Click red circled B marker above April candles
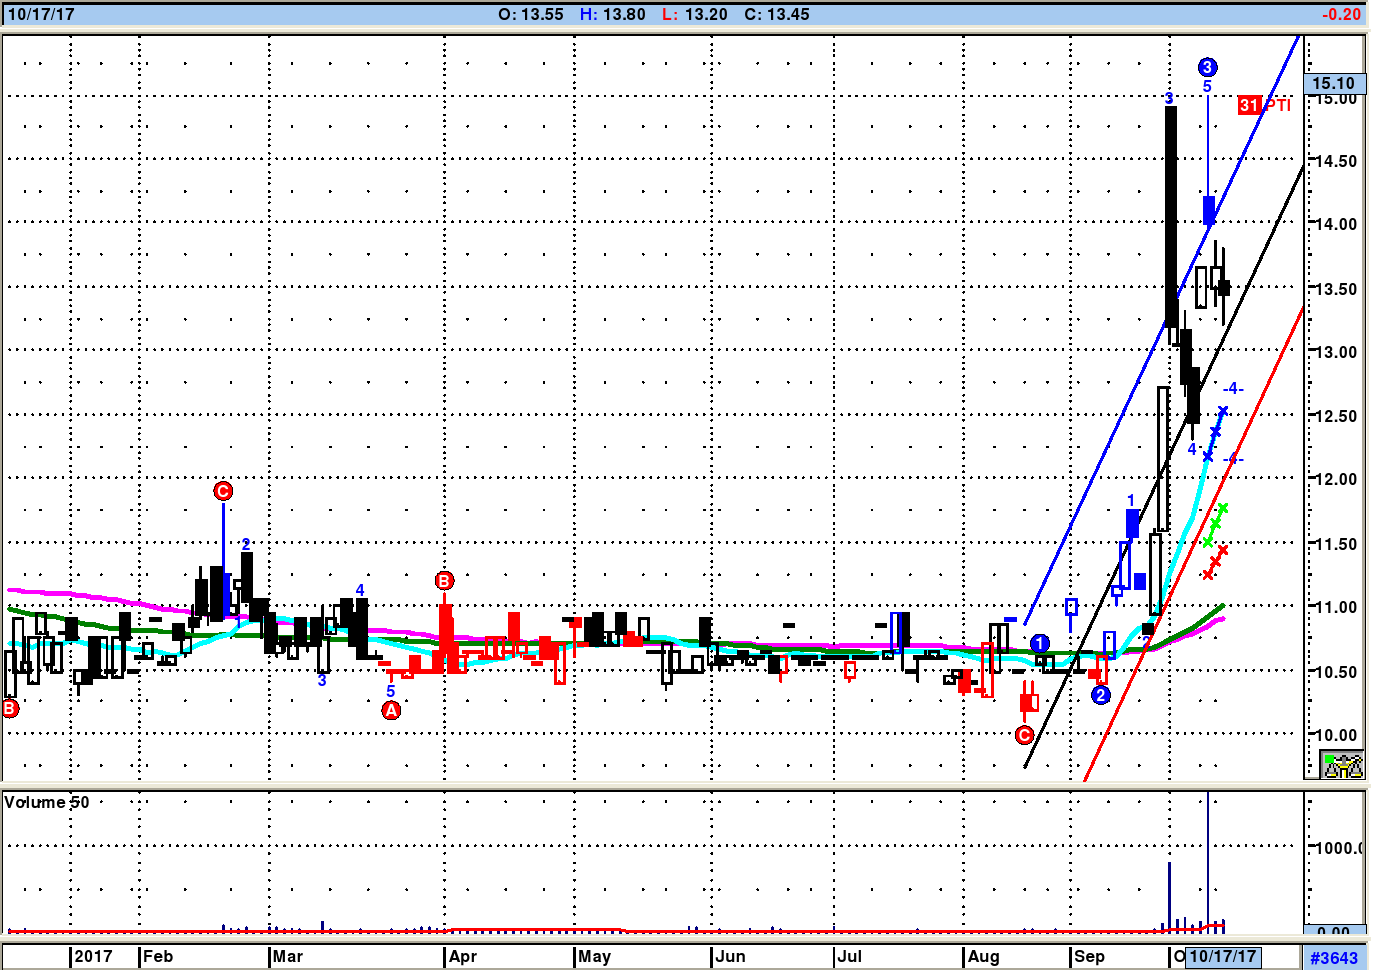The image size is (1400, 970). click(x=444, y=580)
